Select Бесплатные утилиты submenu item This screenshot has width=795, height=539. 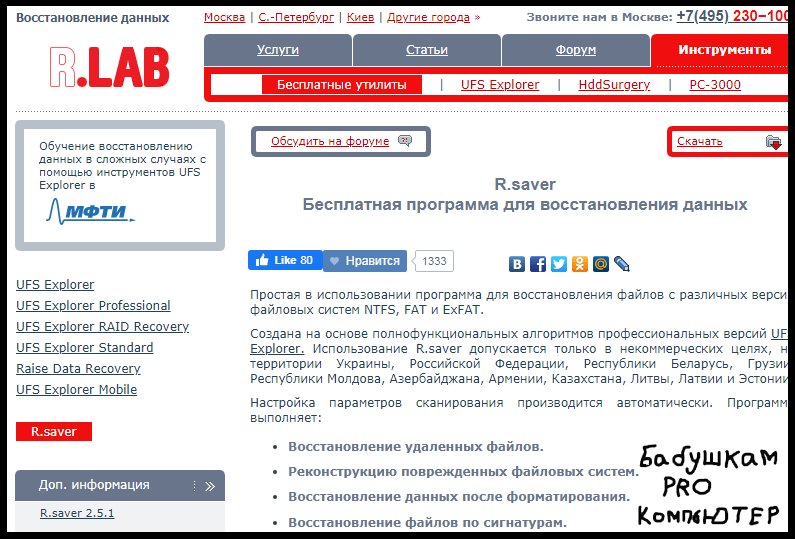point(342,85)
